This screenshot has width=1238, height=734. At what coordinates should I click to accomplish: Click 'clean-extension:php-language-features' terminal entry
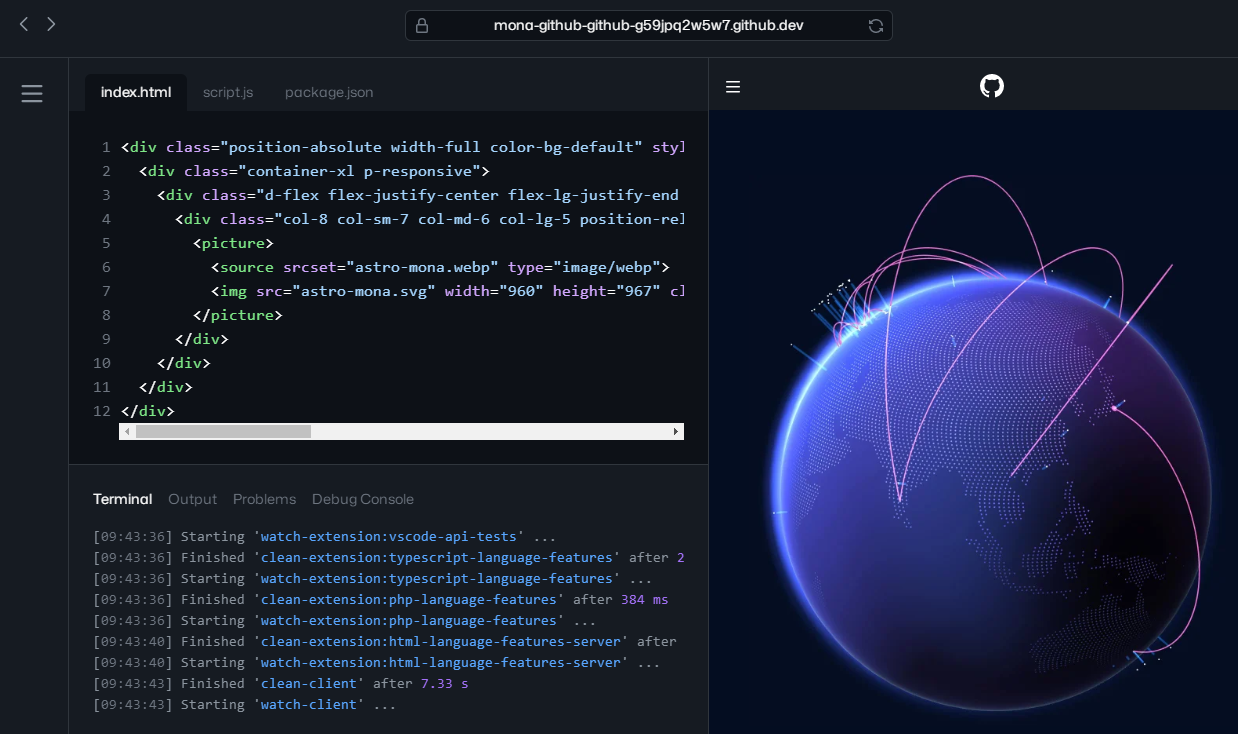[408, 600]
